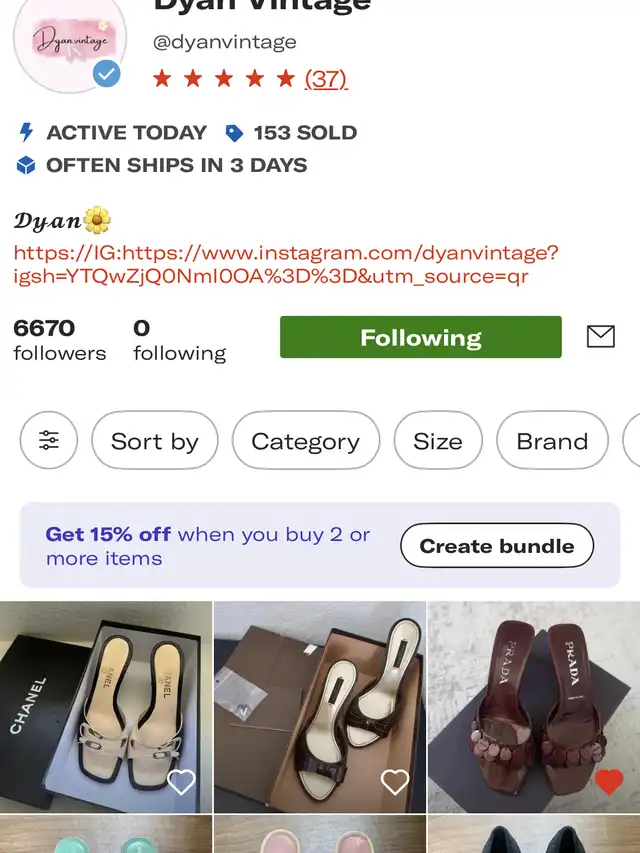View the 6670 followers list
Screen dimensions: 640x853
pyautogui.click(x=59, y=340)
